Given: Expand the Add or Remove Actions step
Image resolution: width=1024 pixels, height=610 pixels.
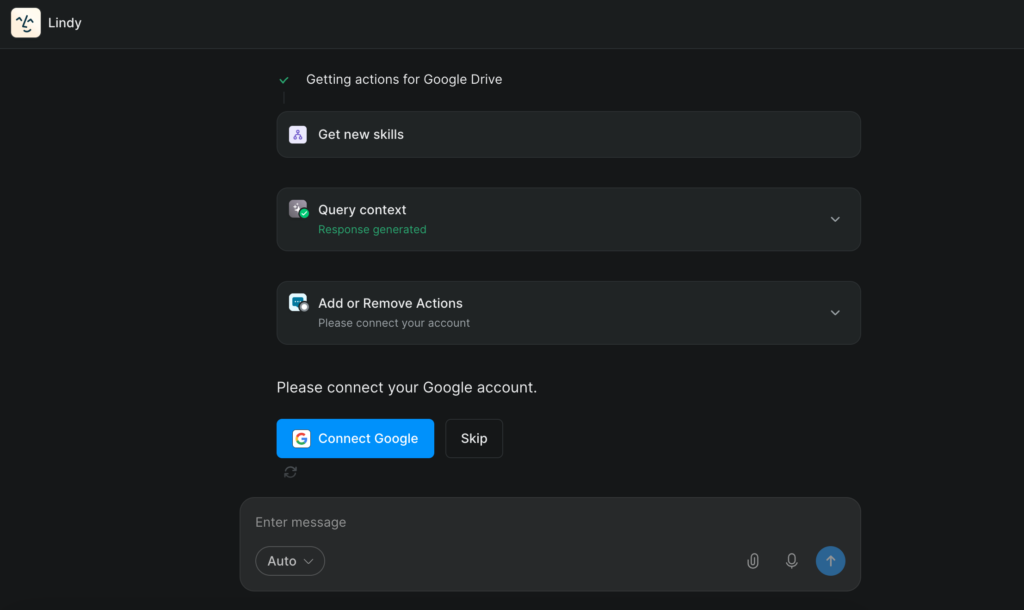Looking at the screenshot, I should coord(835,312).
